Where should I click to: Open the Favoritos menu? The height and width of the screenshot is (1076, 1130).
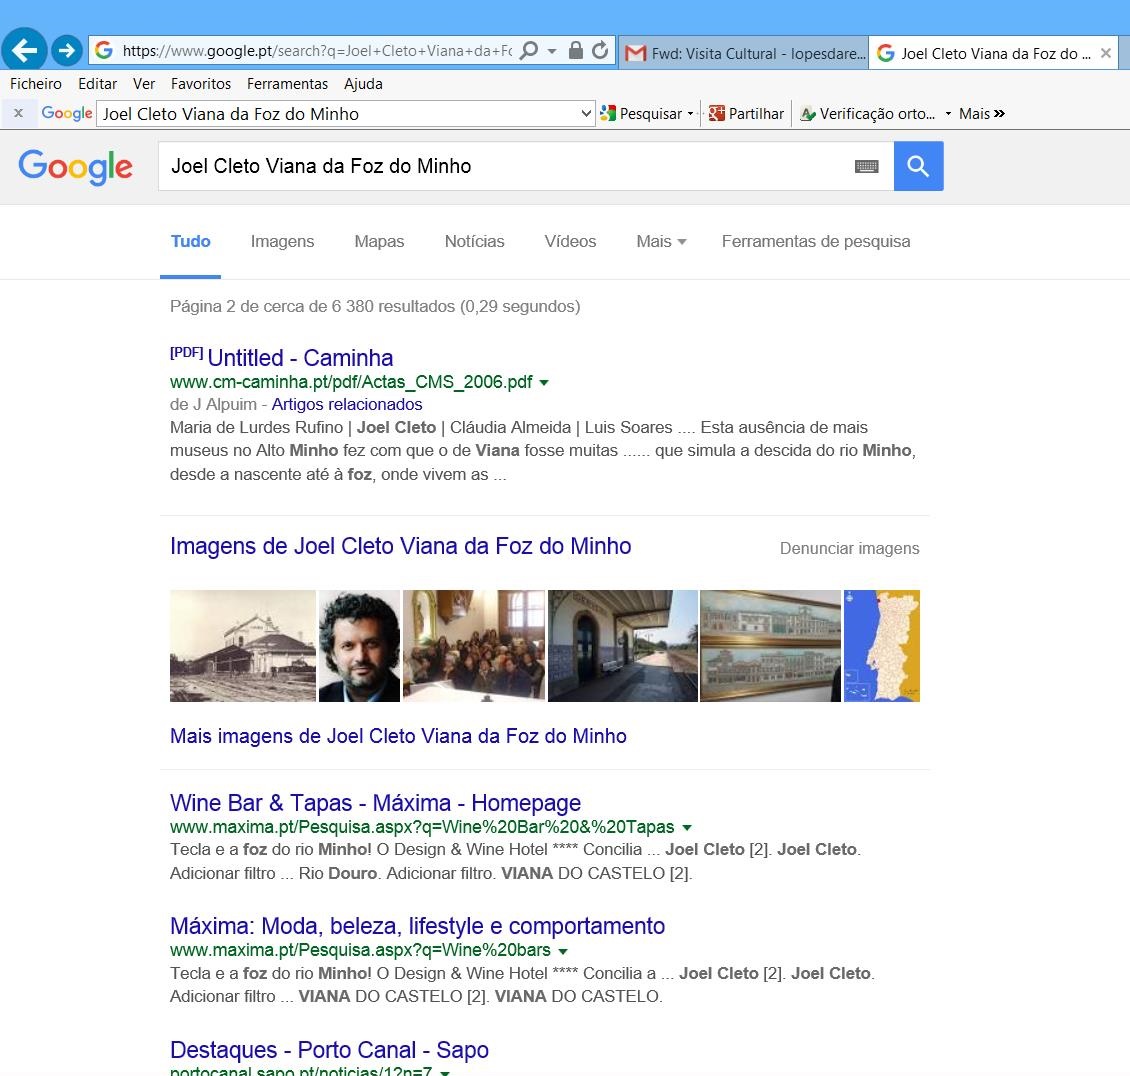click(x=200, y=84)
